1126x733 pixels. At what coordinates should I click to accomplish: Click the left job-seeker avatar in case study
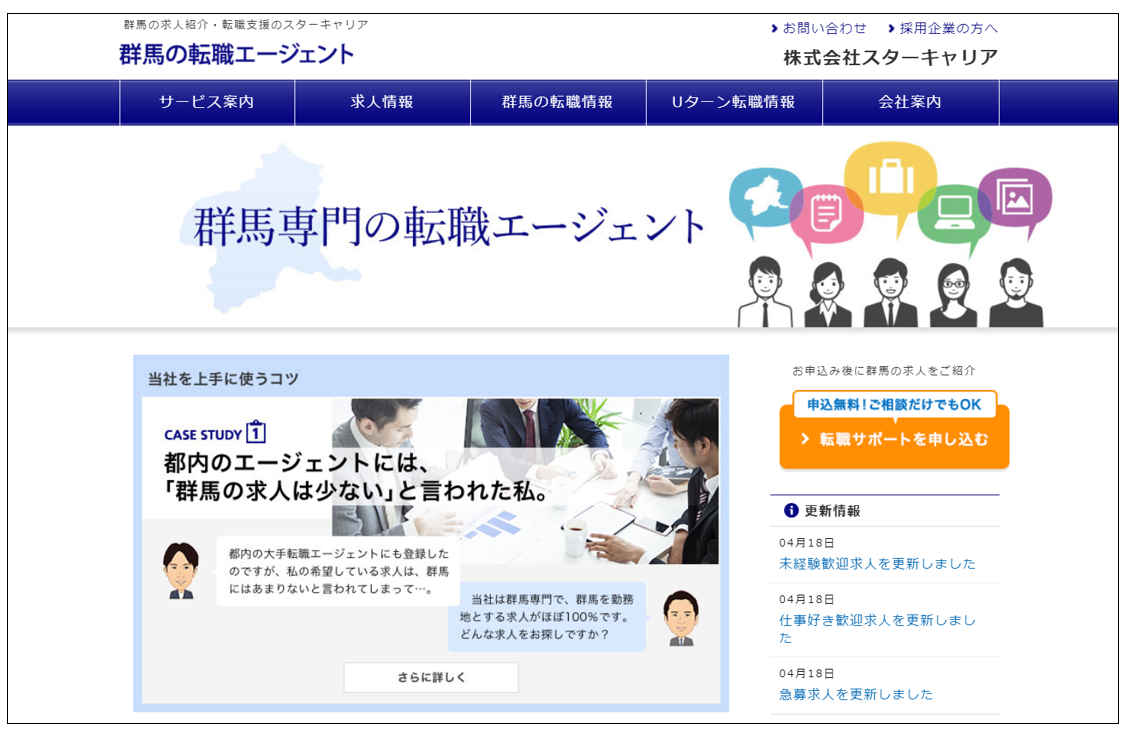click(x=181, y=571)
